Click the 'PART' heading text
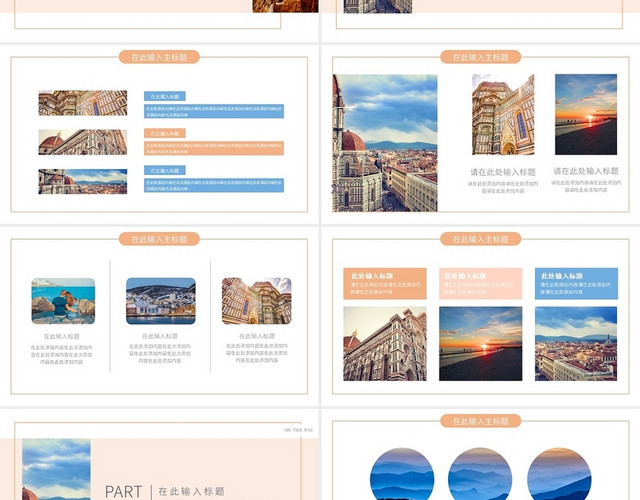This screenshot has height=500, width=640. pyautogui.click(x=124, y=491)
